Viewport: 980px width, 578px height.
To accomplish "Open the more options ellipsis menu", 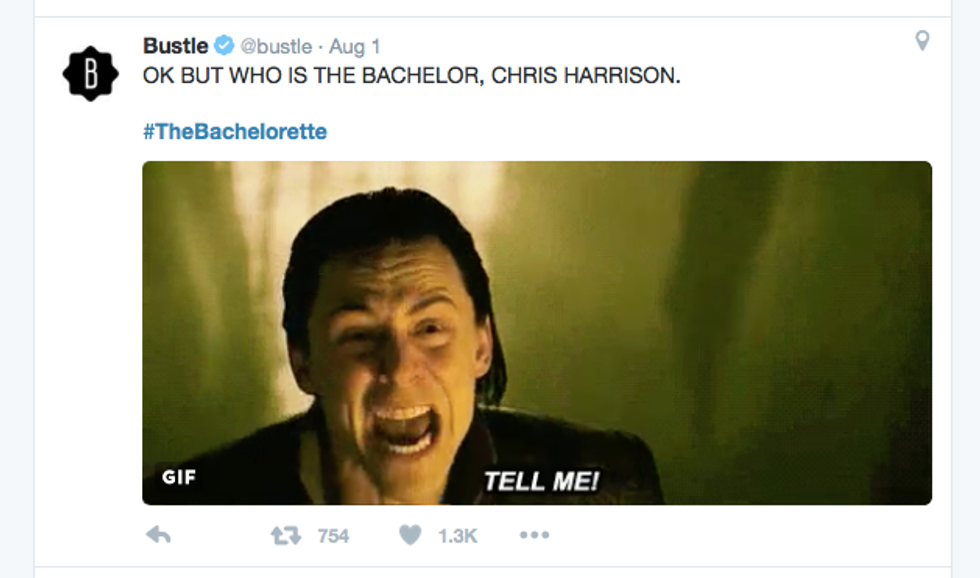I will click(x=534, y=535).
